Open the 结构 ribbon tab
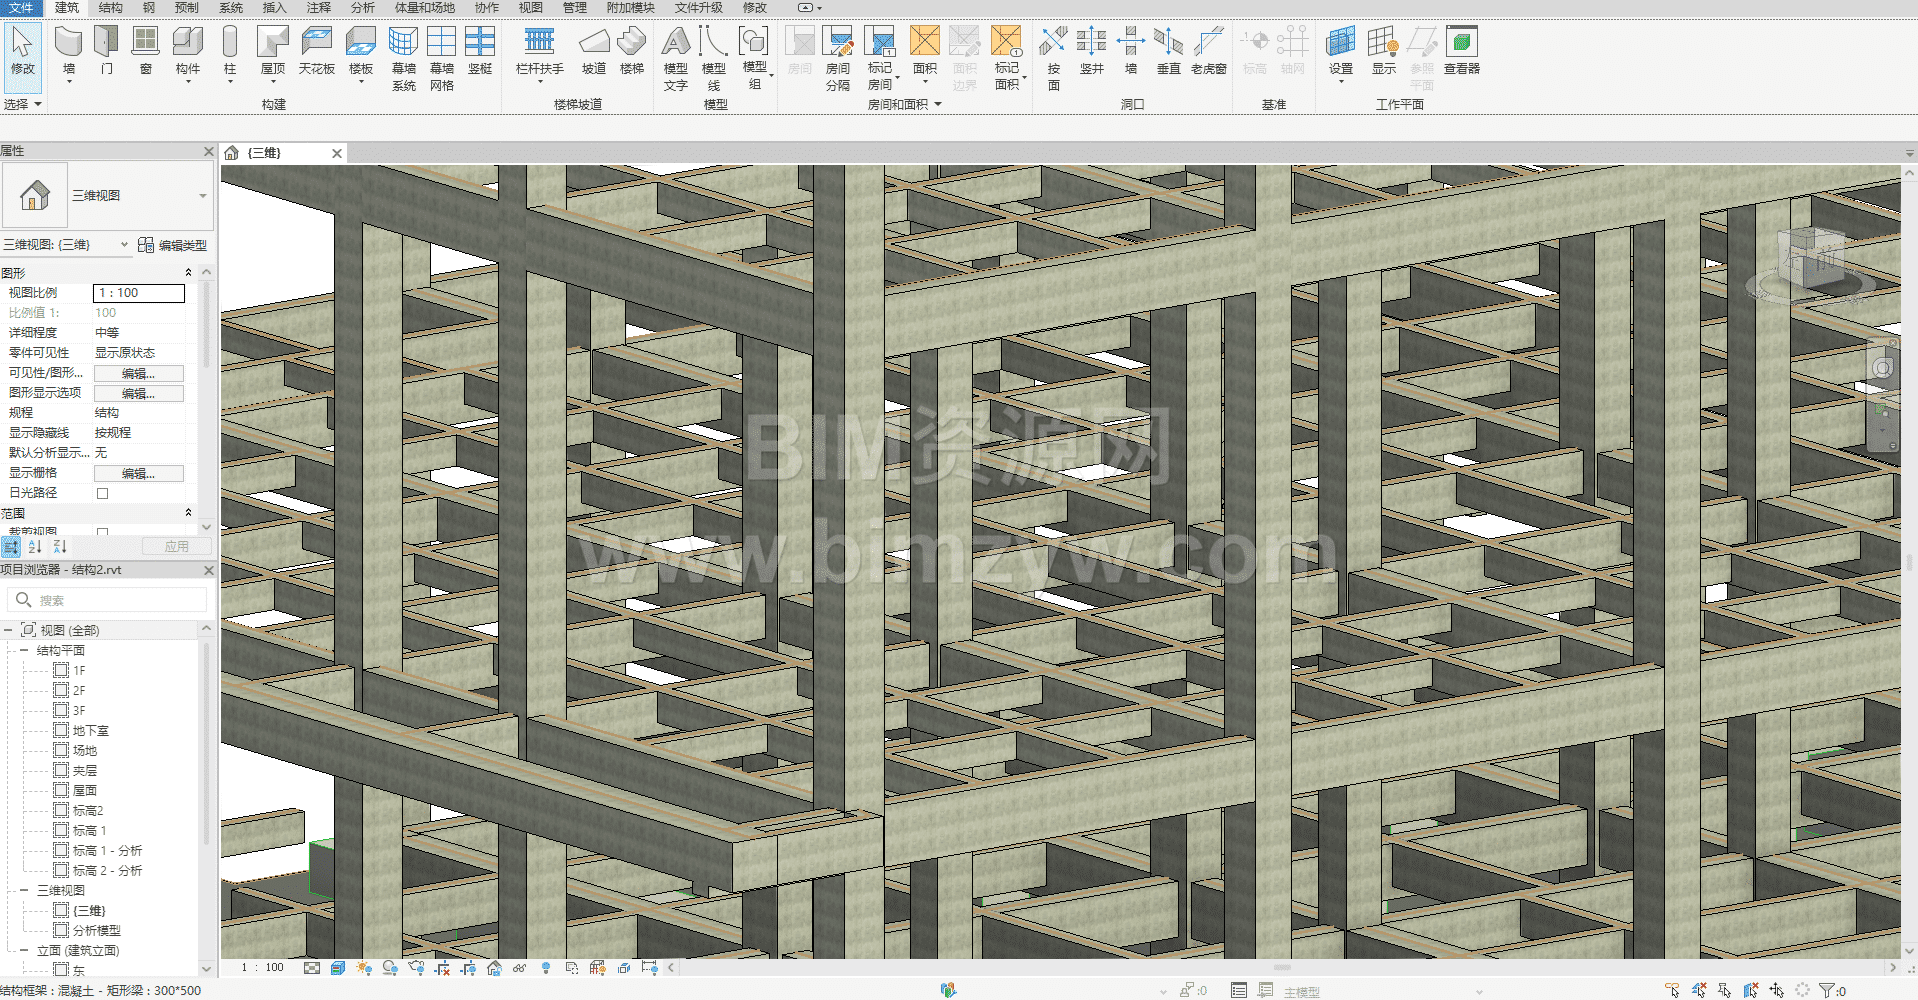The width and height of the screenshot is (1918, 1000). coord(110,8)
